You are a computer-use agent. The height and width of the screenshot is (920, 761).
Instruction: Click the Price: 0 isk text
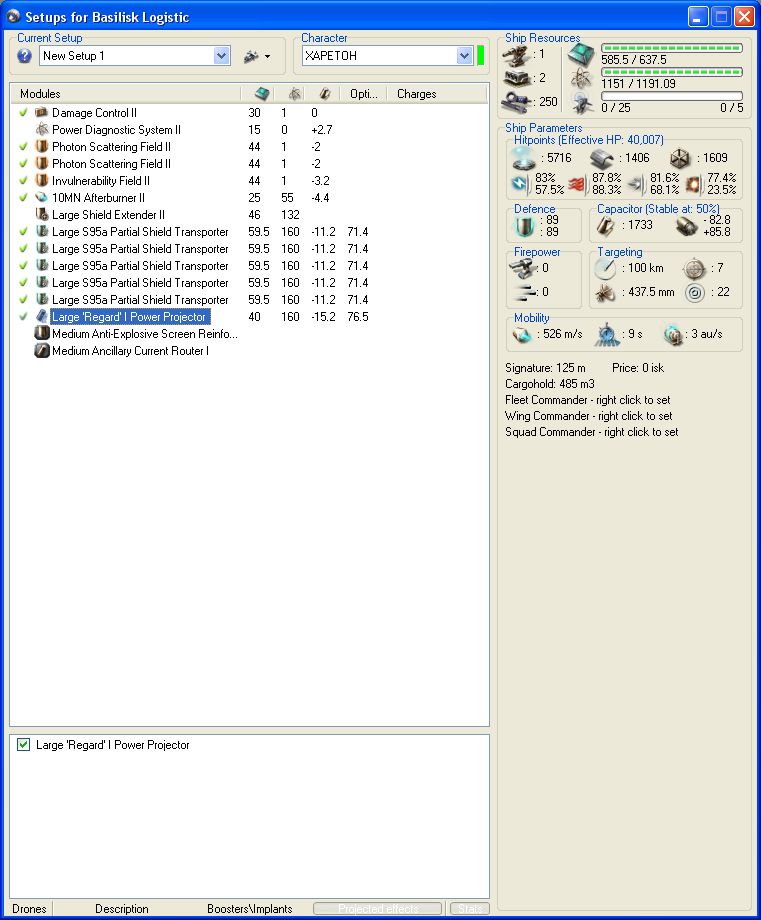(638, 368)
